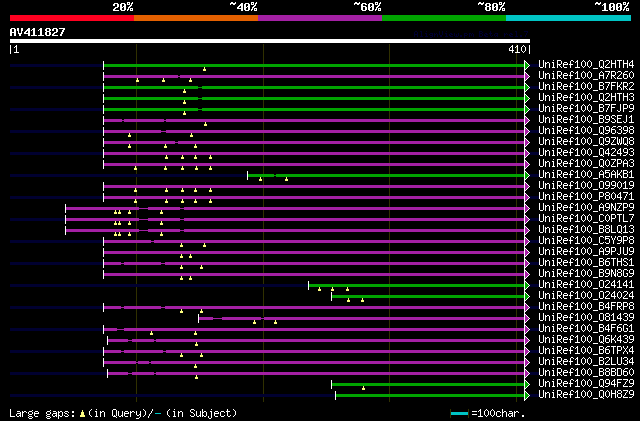
Task: Open the UniRef100_B9SEJ1 hit label
Action: (x=586, y=119)
